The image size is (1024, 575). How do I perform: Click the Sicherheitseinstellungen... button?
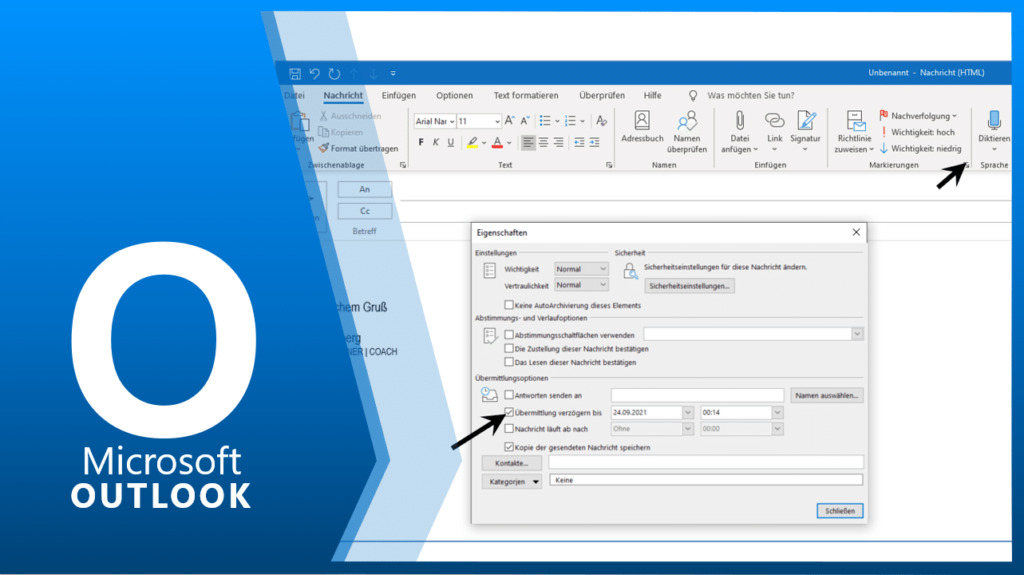coord(689,286)
